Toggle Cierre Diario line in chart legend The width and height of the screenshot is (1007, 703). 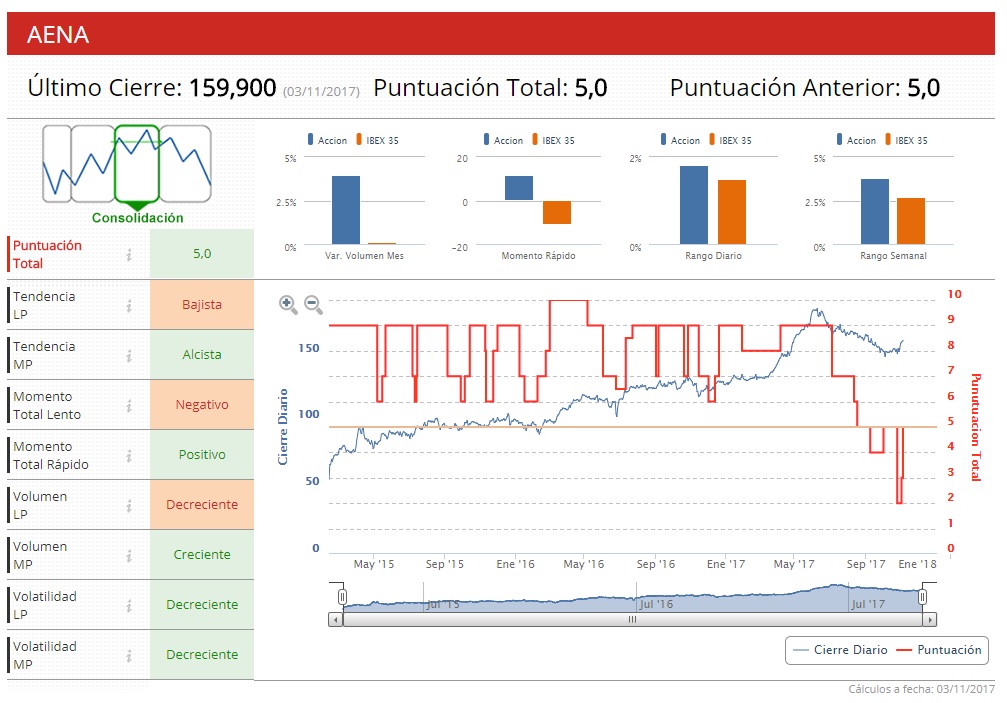[840, 650]
